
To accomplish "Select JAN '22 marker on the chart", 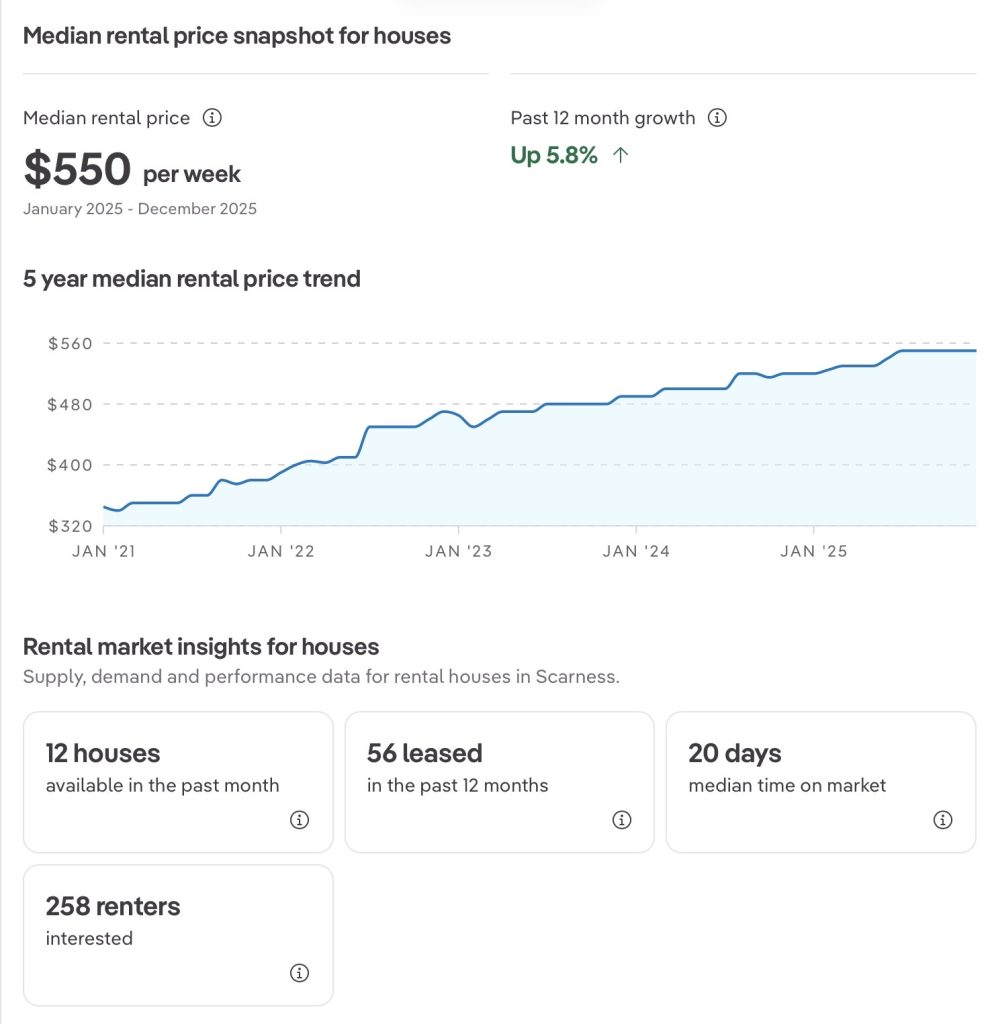I will click(x=281, y=551).
